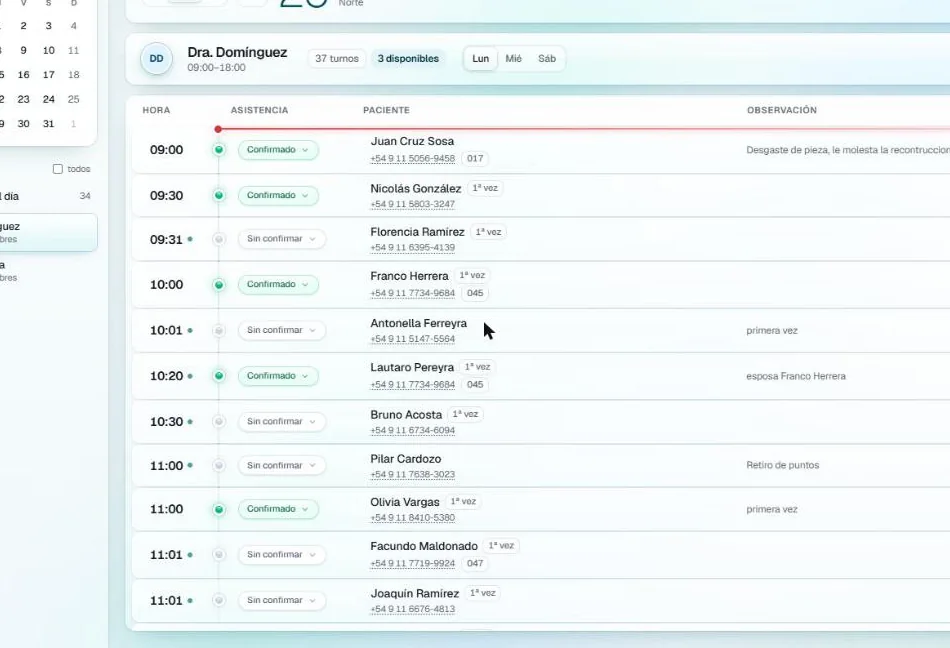
Task: Click the green status dot for Lautaro Pereyra
Action: (x=219, y=375)
